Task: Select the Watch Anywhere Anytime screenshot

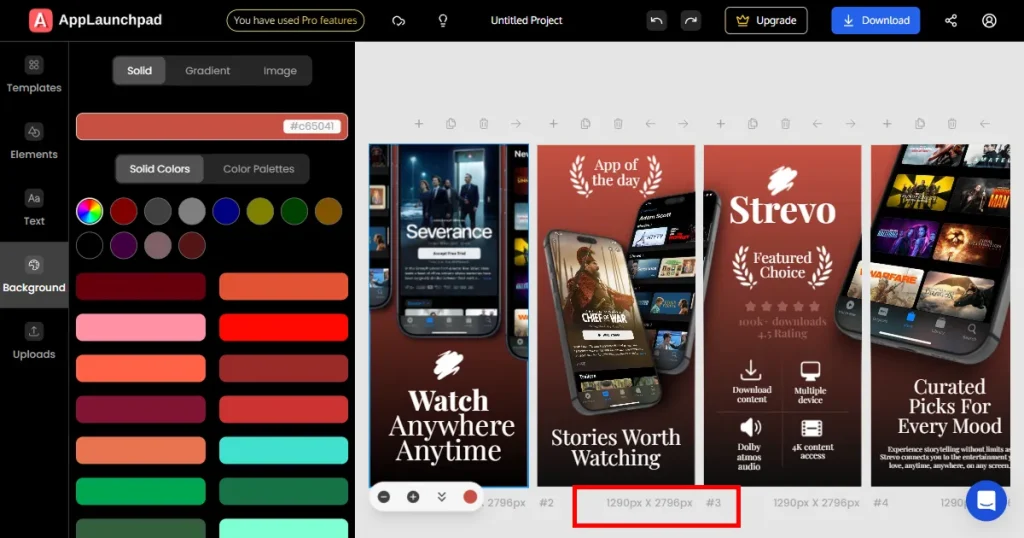Action: coord(449,315)
